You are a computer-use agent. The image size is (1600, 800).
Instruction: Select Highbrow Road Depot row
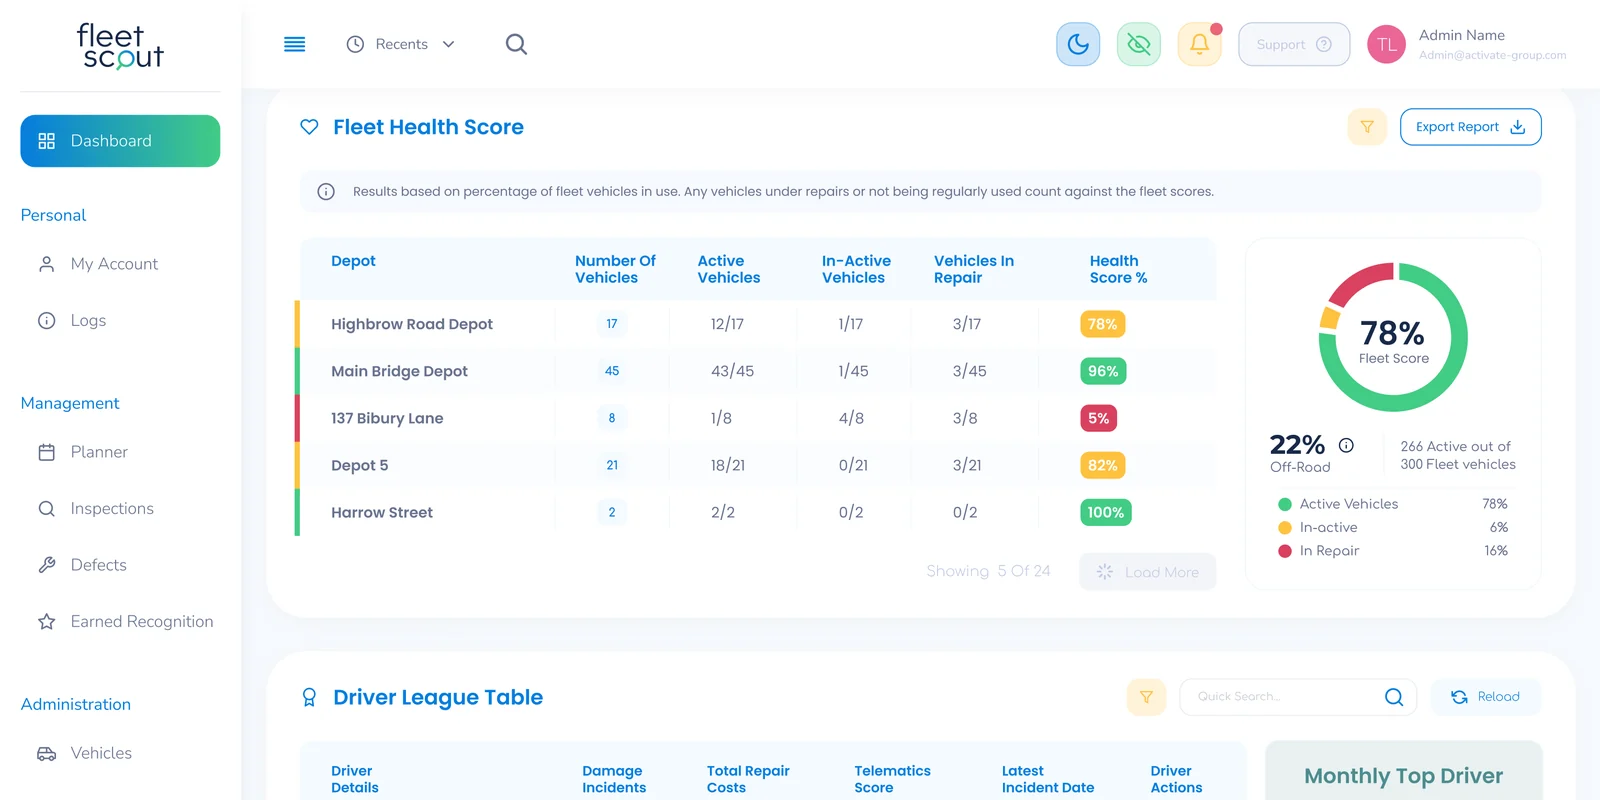[x=756, y=324]
